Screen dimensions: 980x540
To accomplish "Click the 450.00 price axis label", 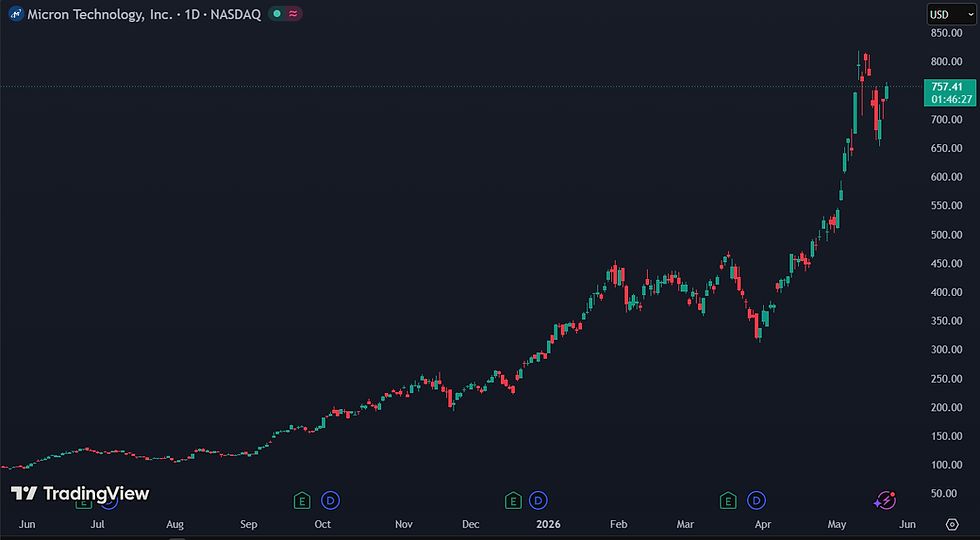I will (x=946, y=263).
